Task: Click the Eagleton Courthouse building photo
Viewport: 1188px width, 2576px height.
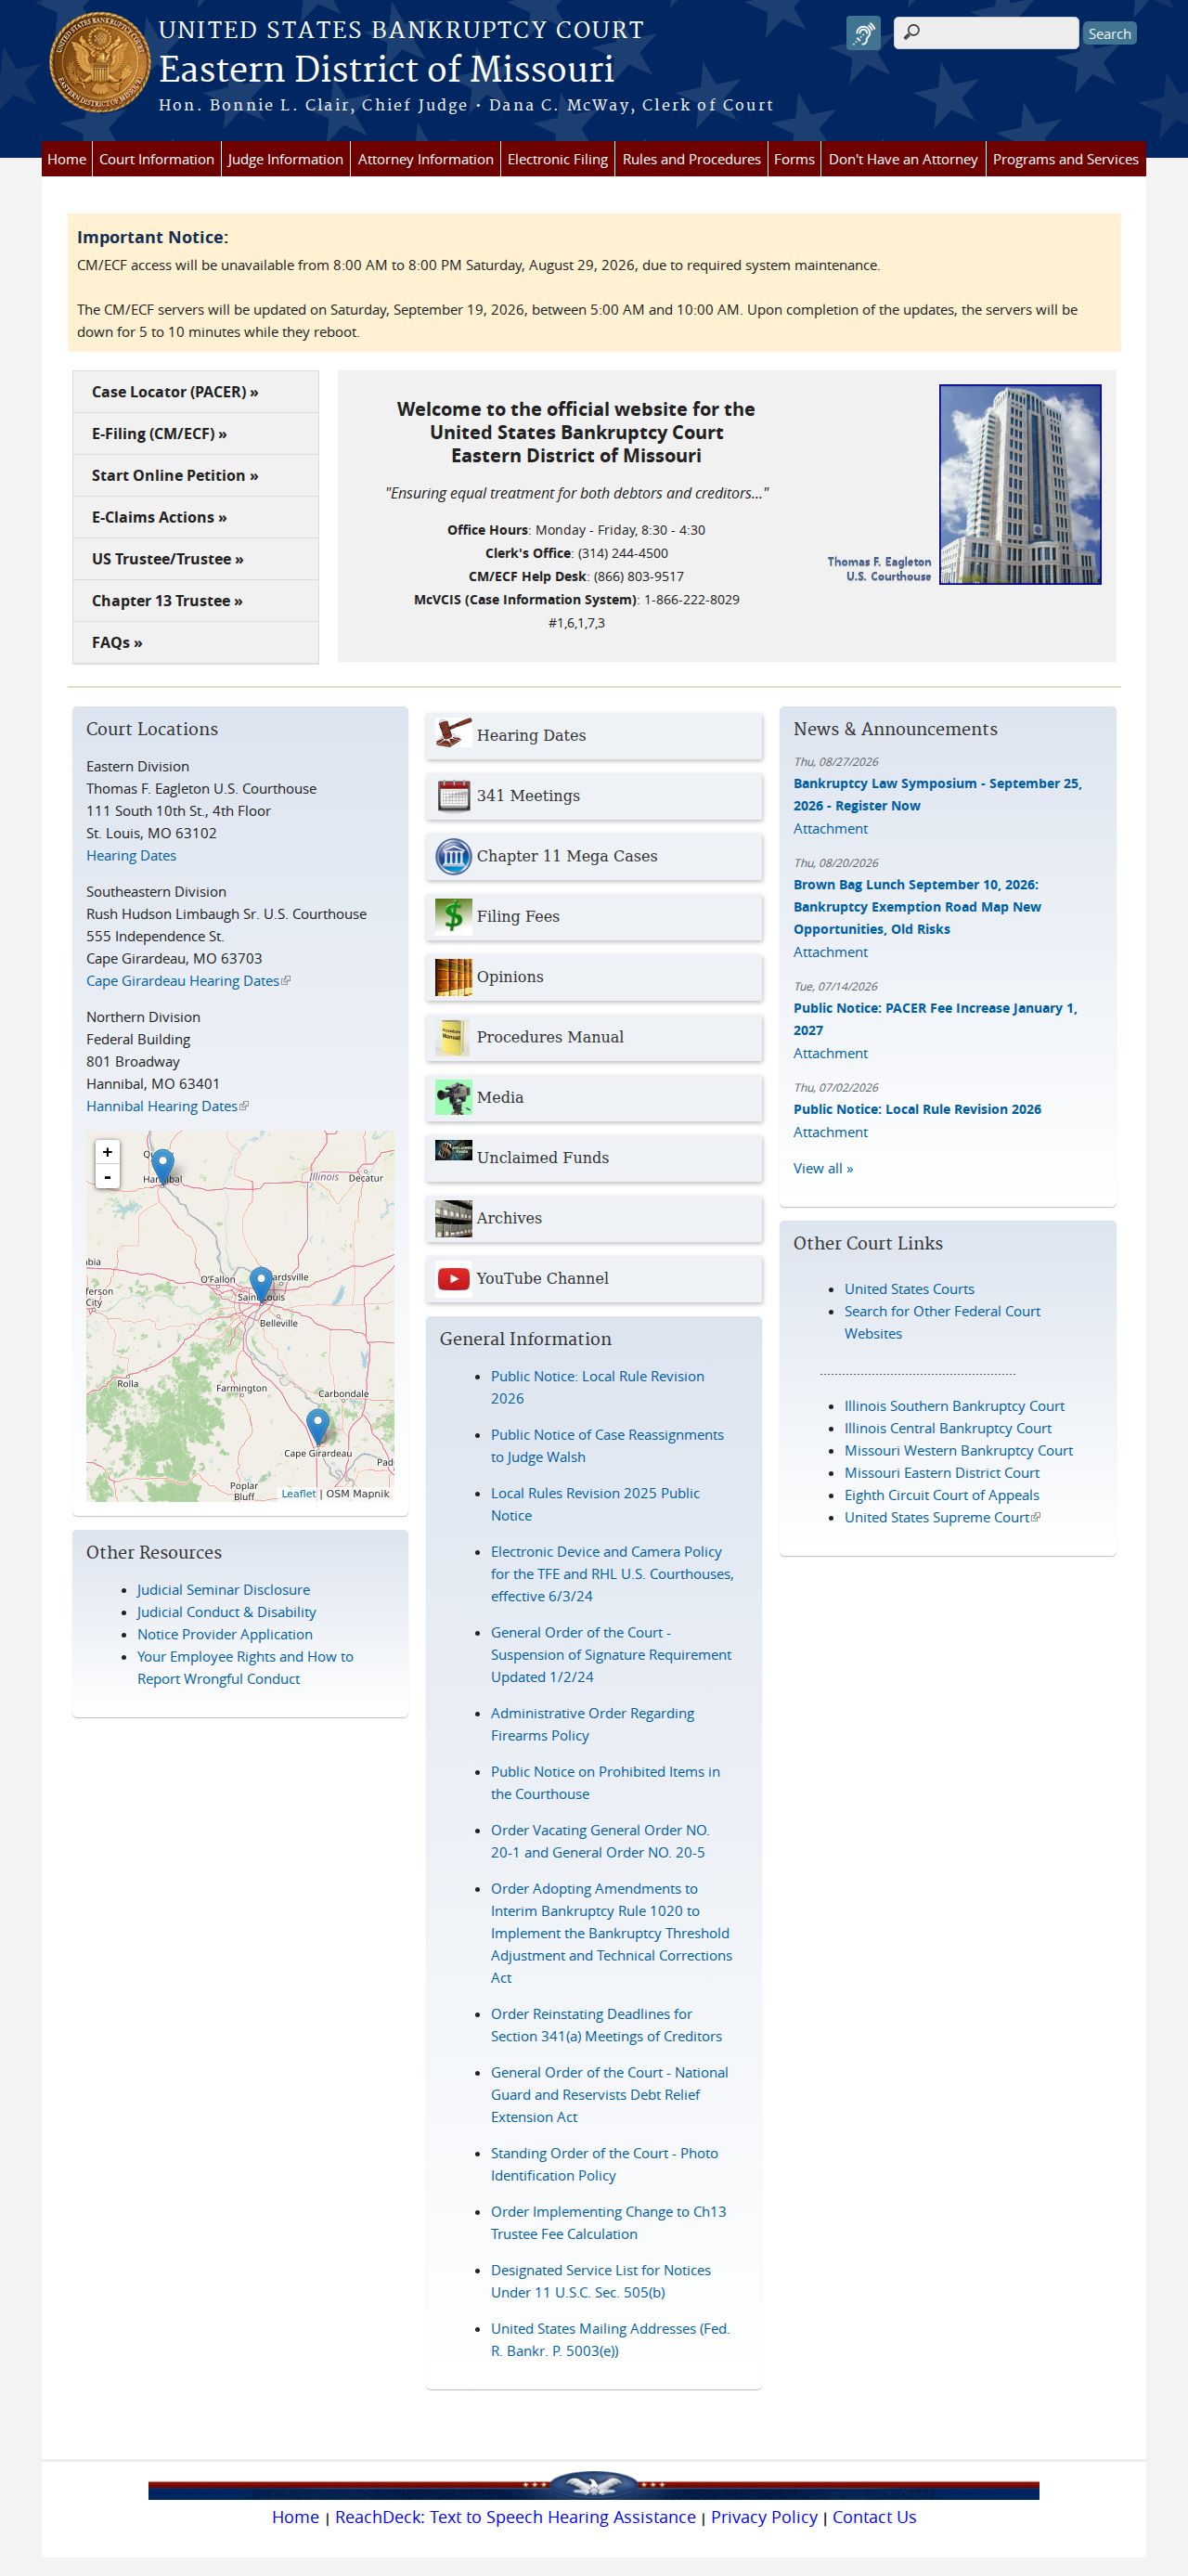Action: [x=1020, y=484]
